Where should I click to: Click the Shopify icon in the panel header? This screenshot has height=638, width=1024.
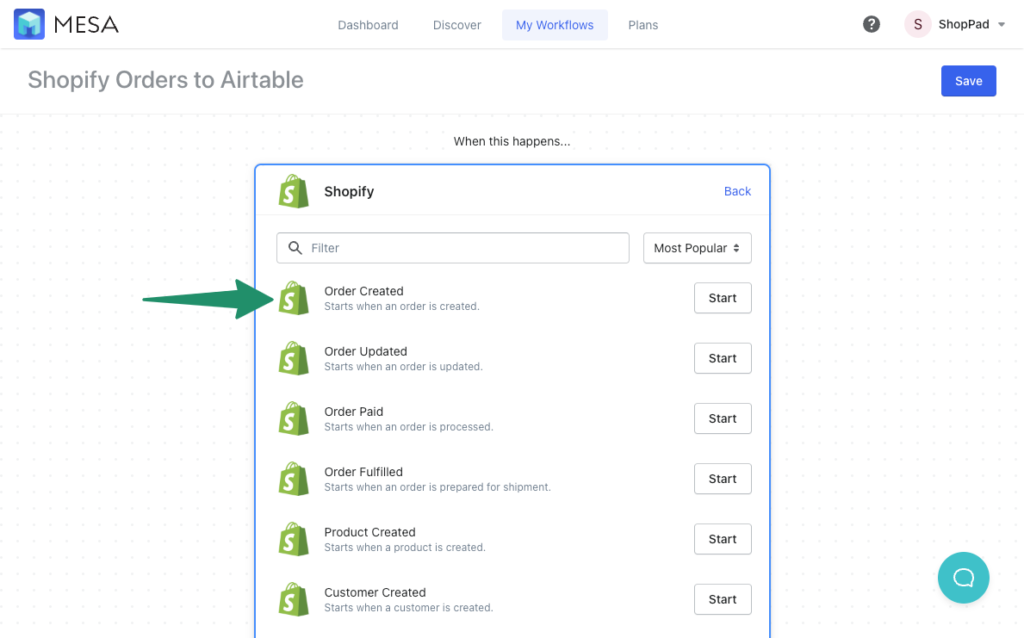click(293, 191)
